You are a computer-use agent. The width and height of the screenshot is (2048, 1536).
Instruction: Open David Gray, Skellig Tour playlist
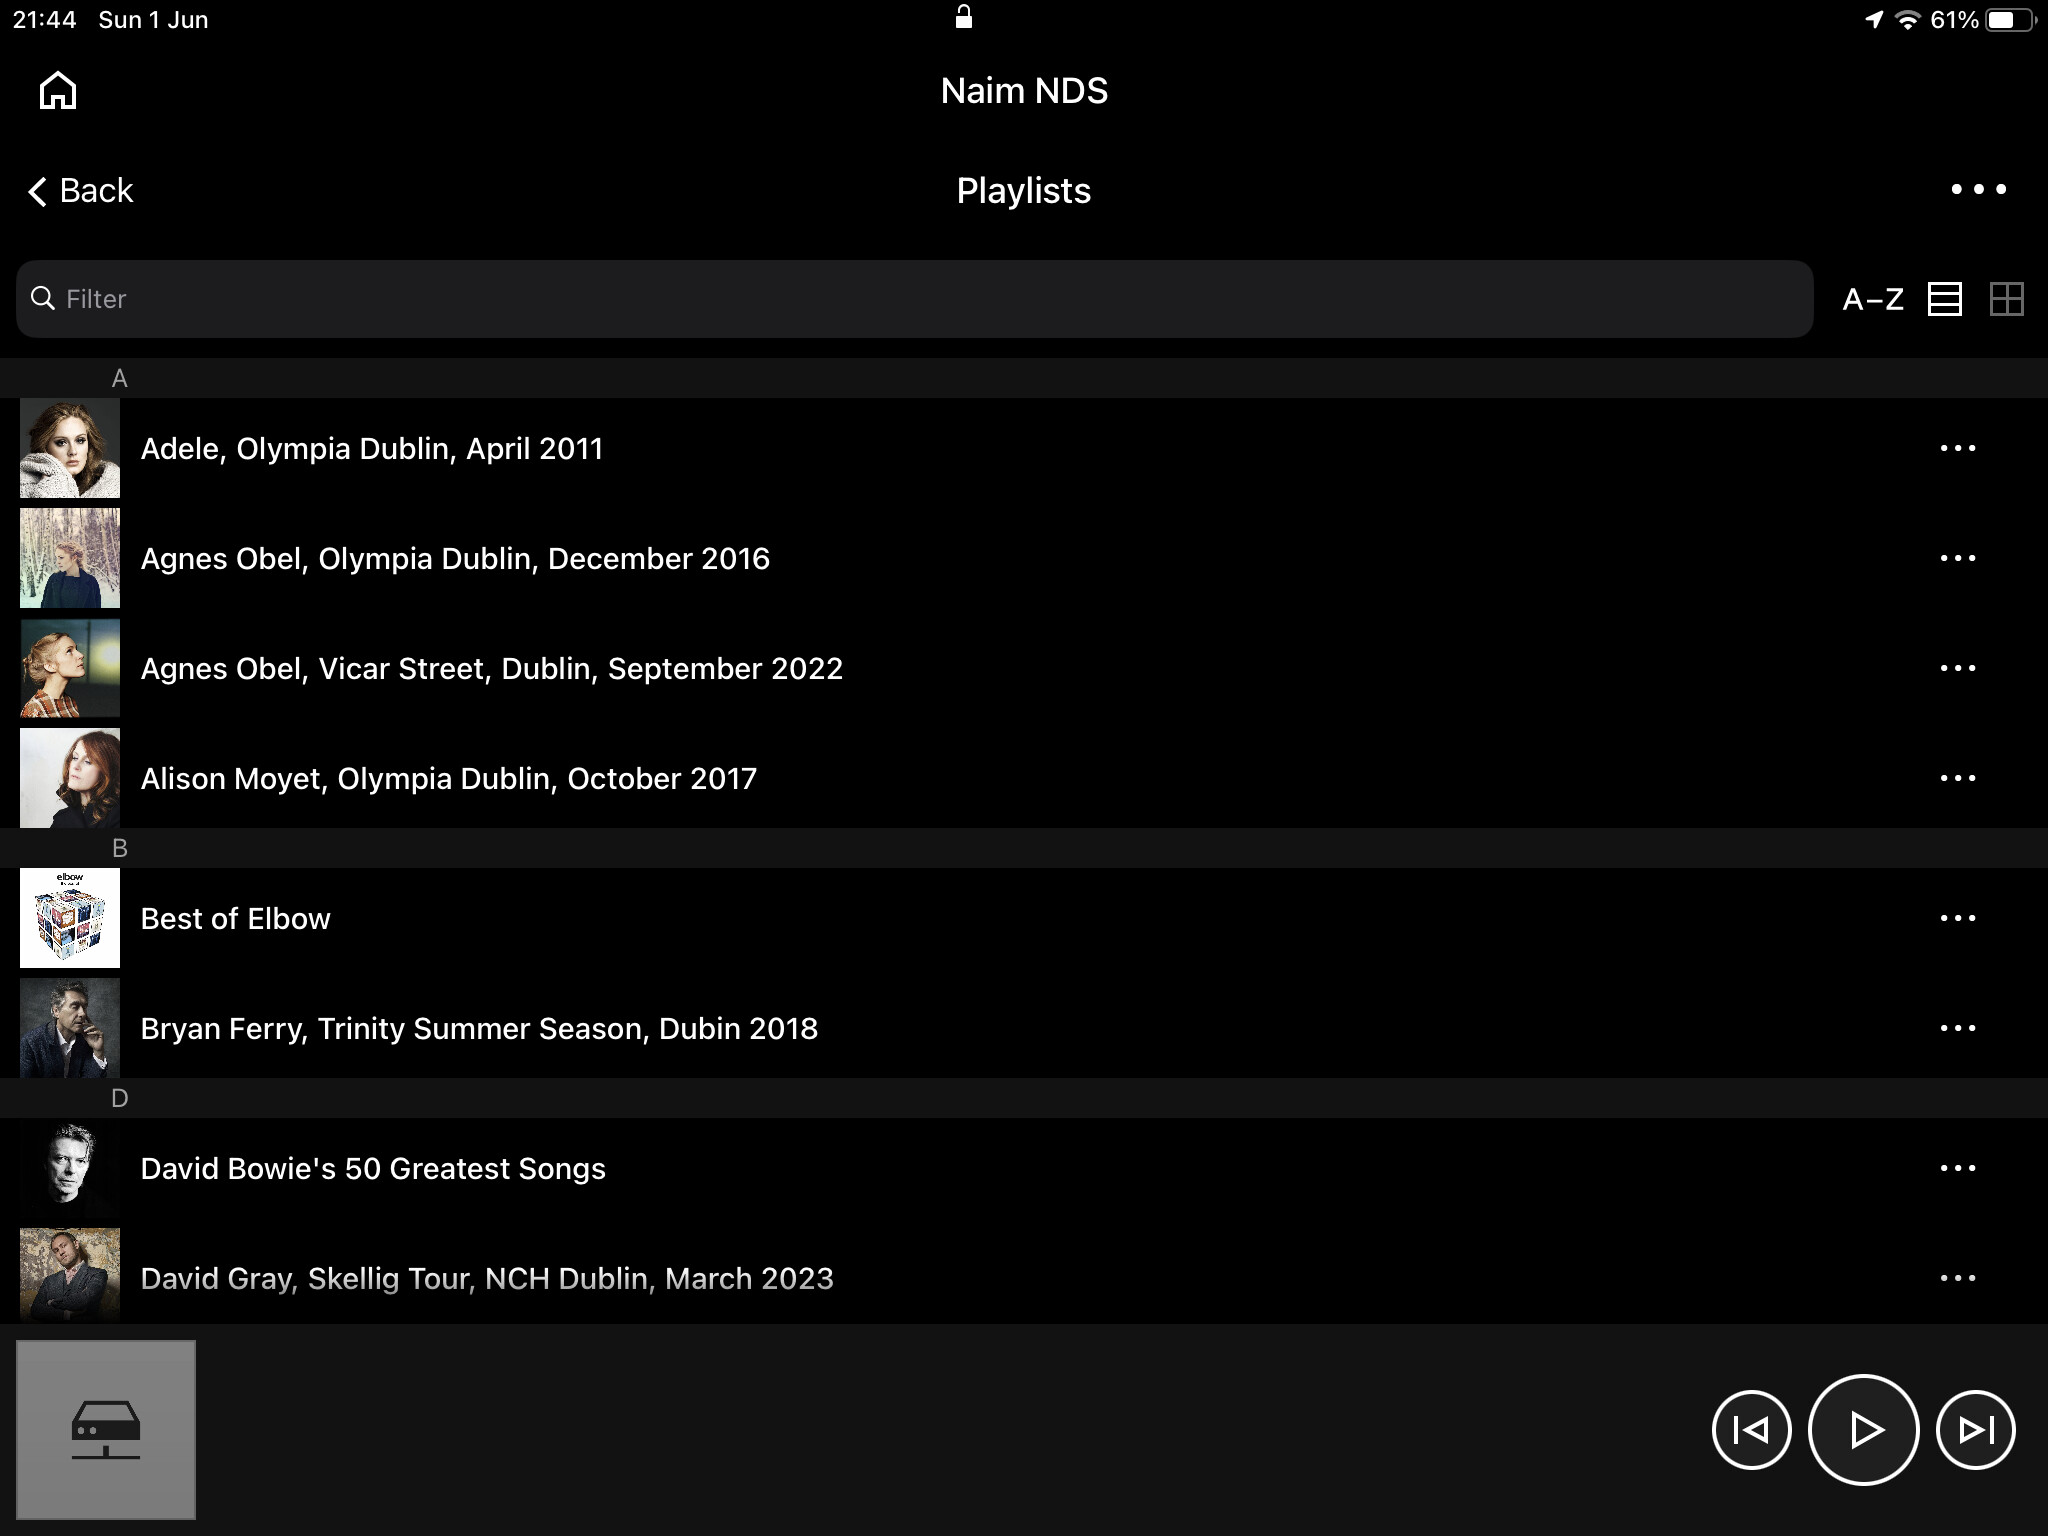[1024, 1276]
